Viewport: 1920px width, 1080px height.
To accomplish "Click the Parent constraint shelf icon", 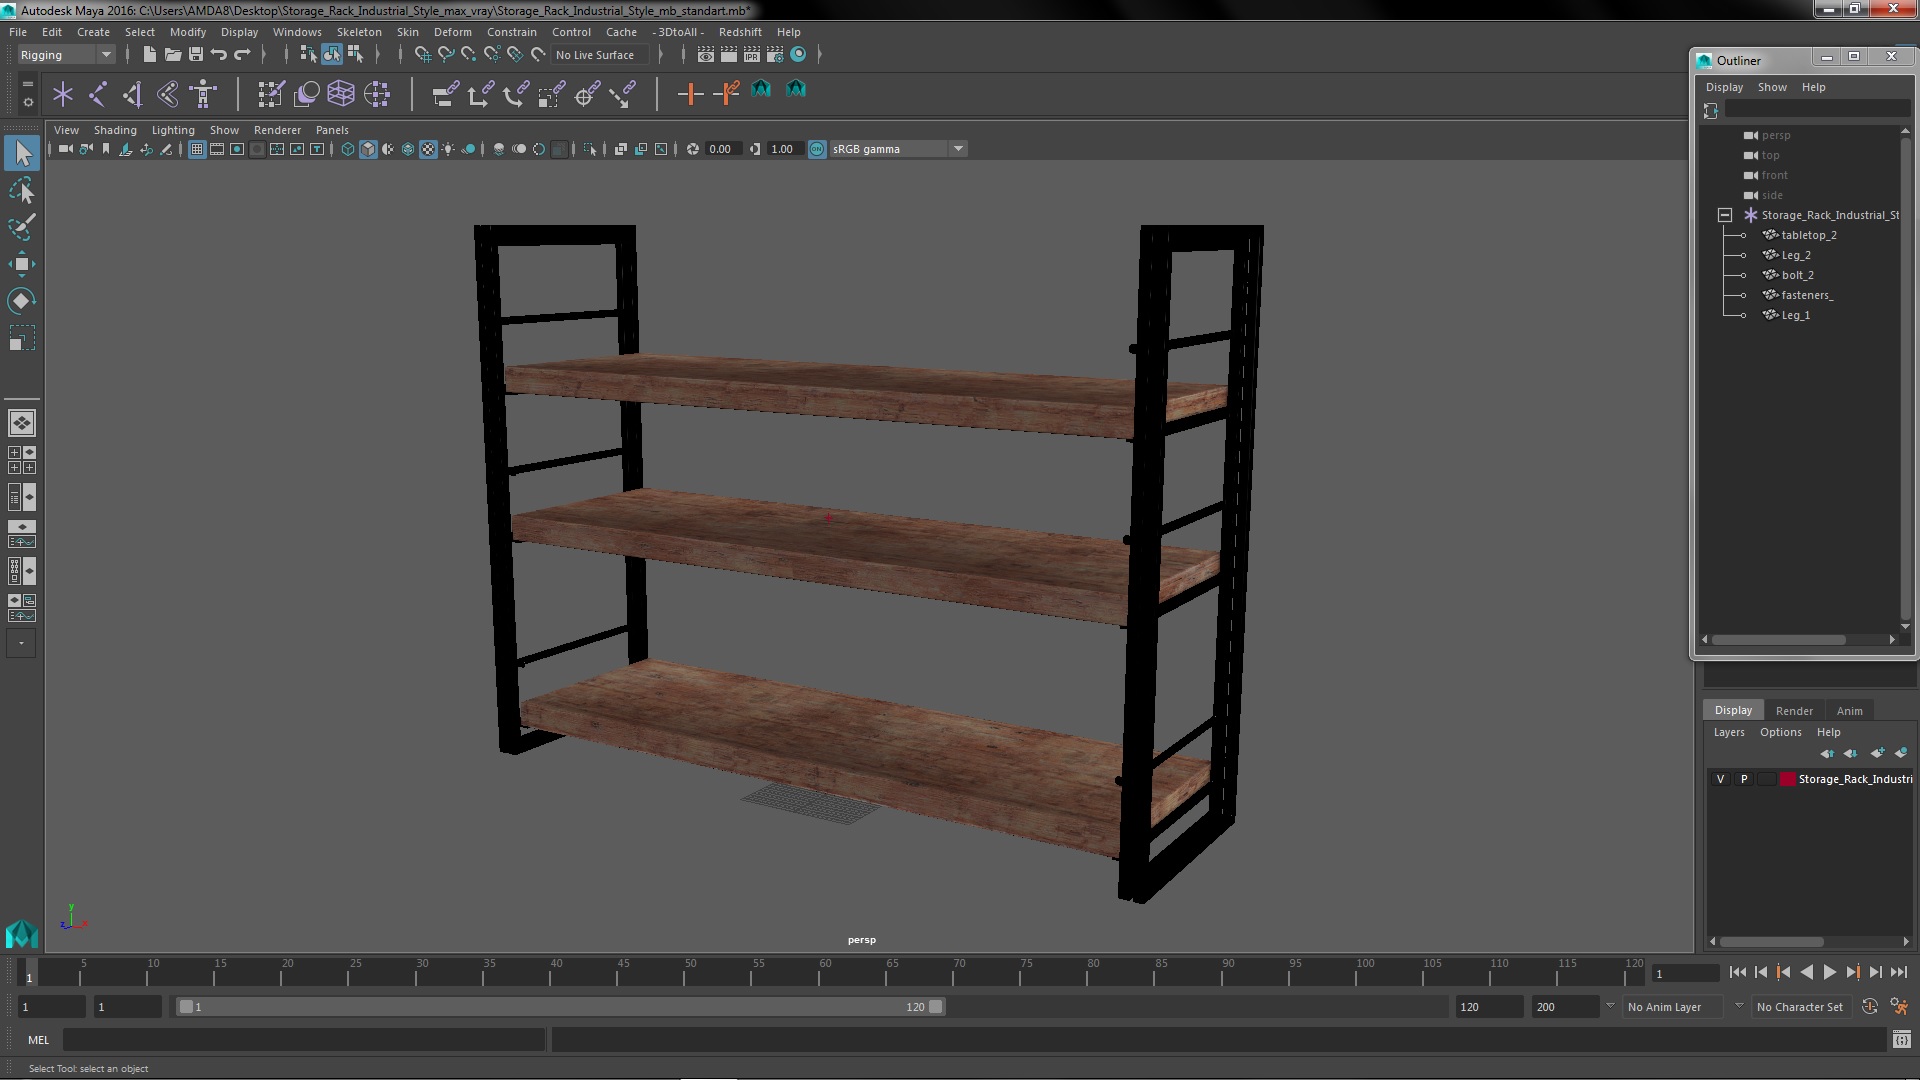I will pyautogui.click(x=446, y=94).
